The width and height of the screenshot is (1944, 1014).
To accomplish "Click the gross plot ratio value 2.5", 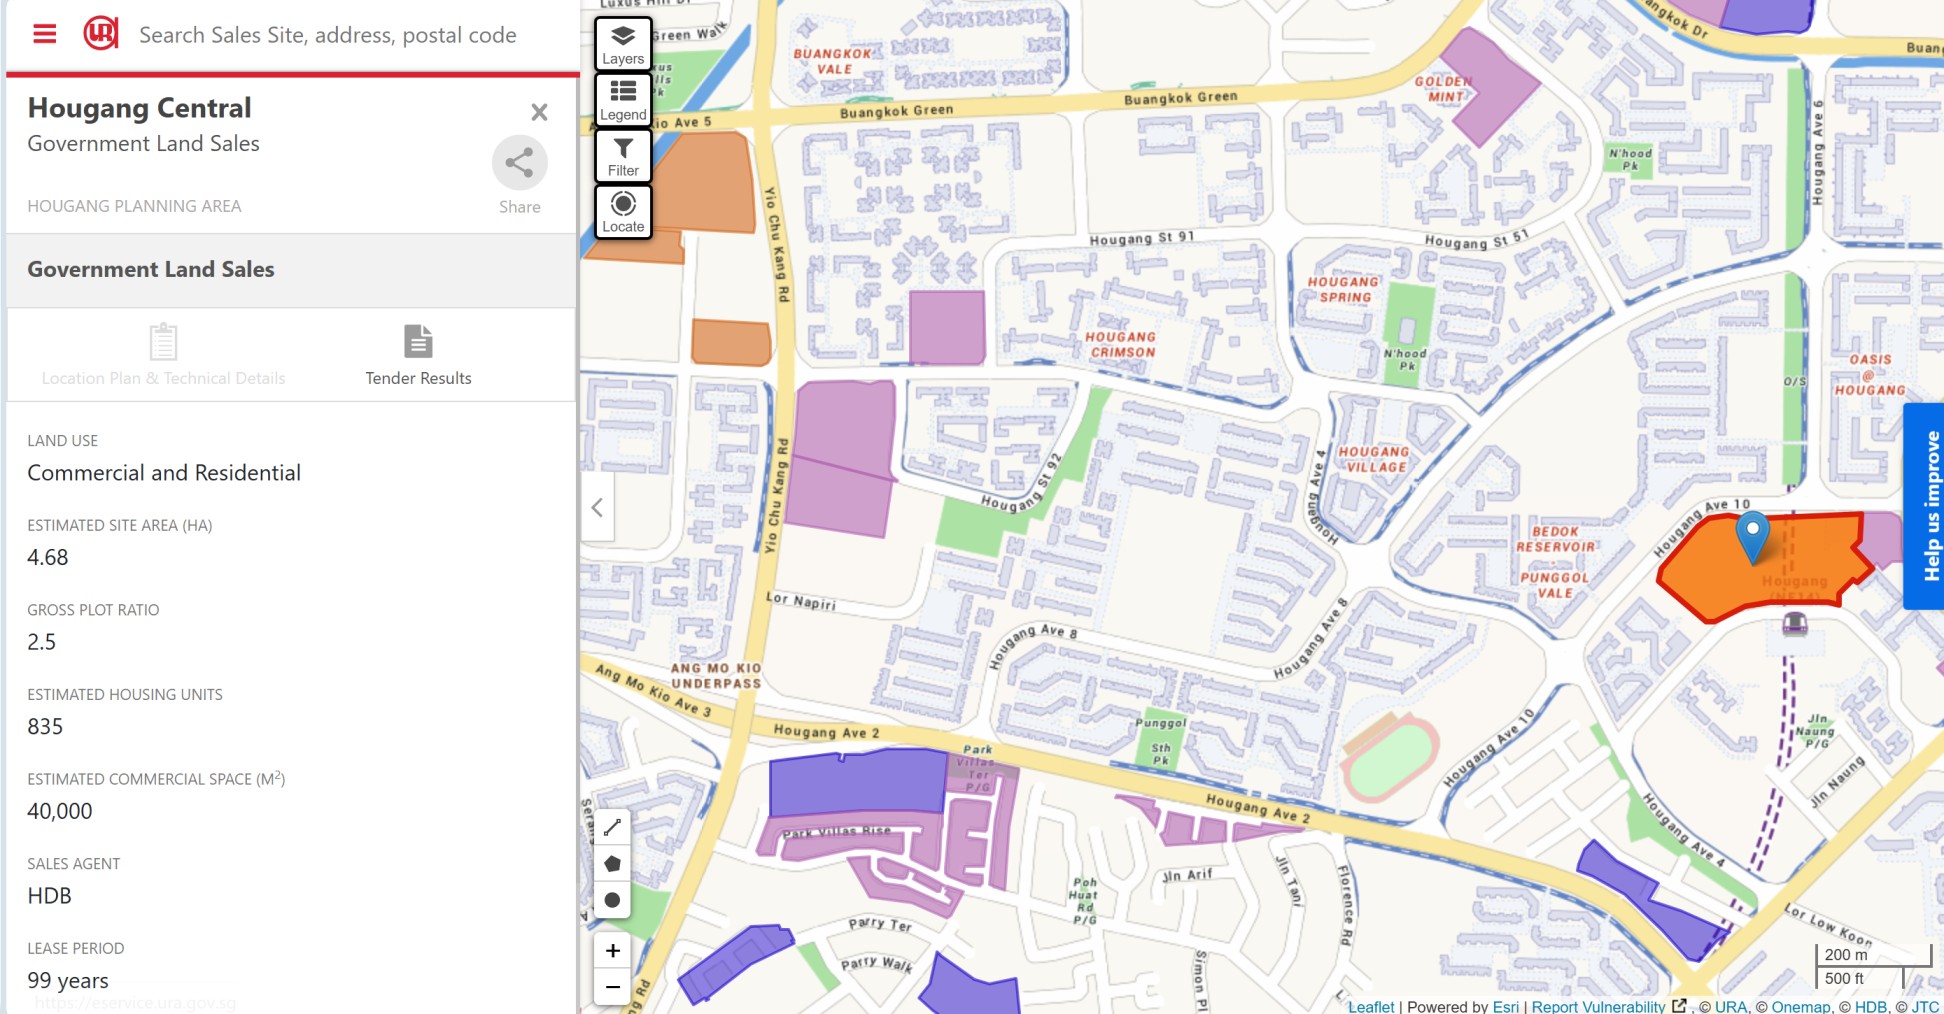I will (42, 642).
